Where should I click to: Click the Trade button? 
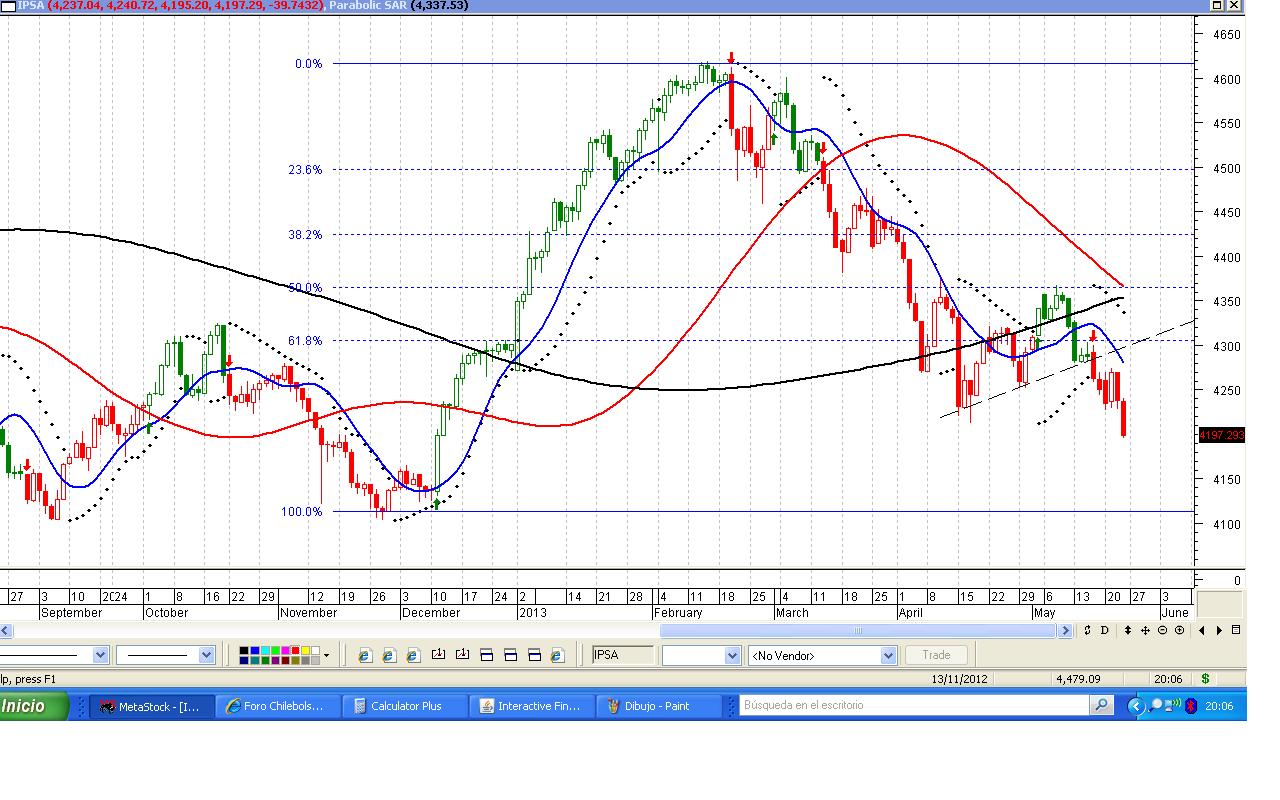936,655
